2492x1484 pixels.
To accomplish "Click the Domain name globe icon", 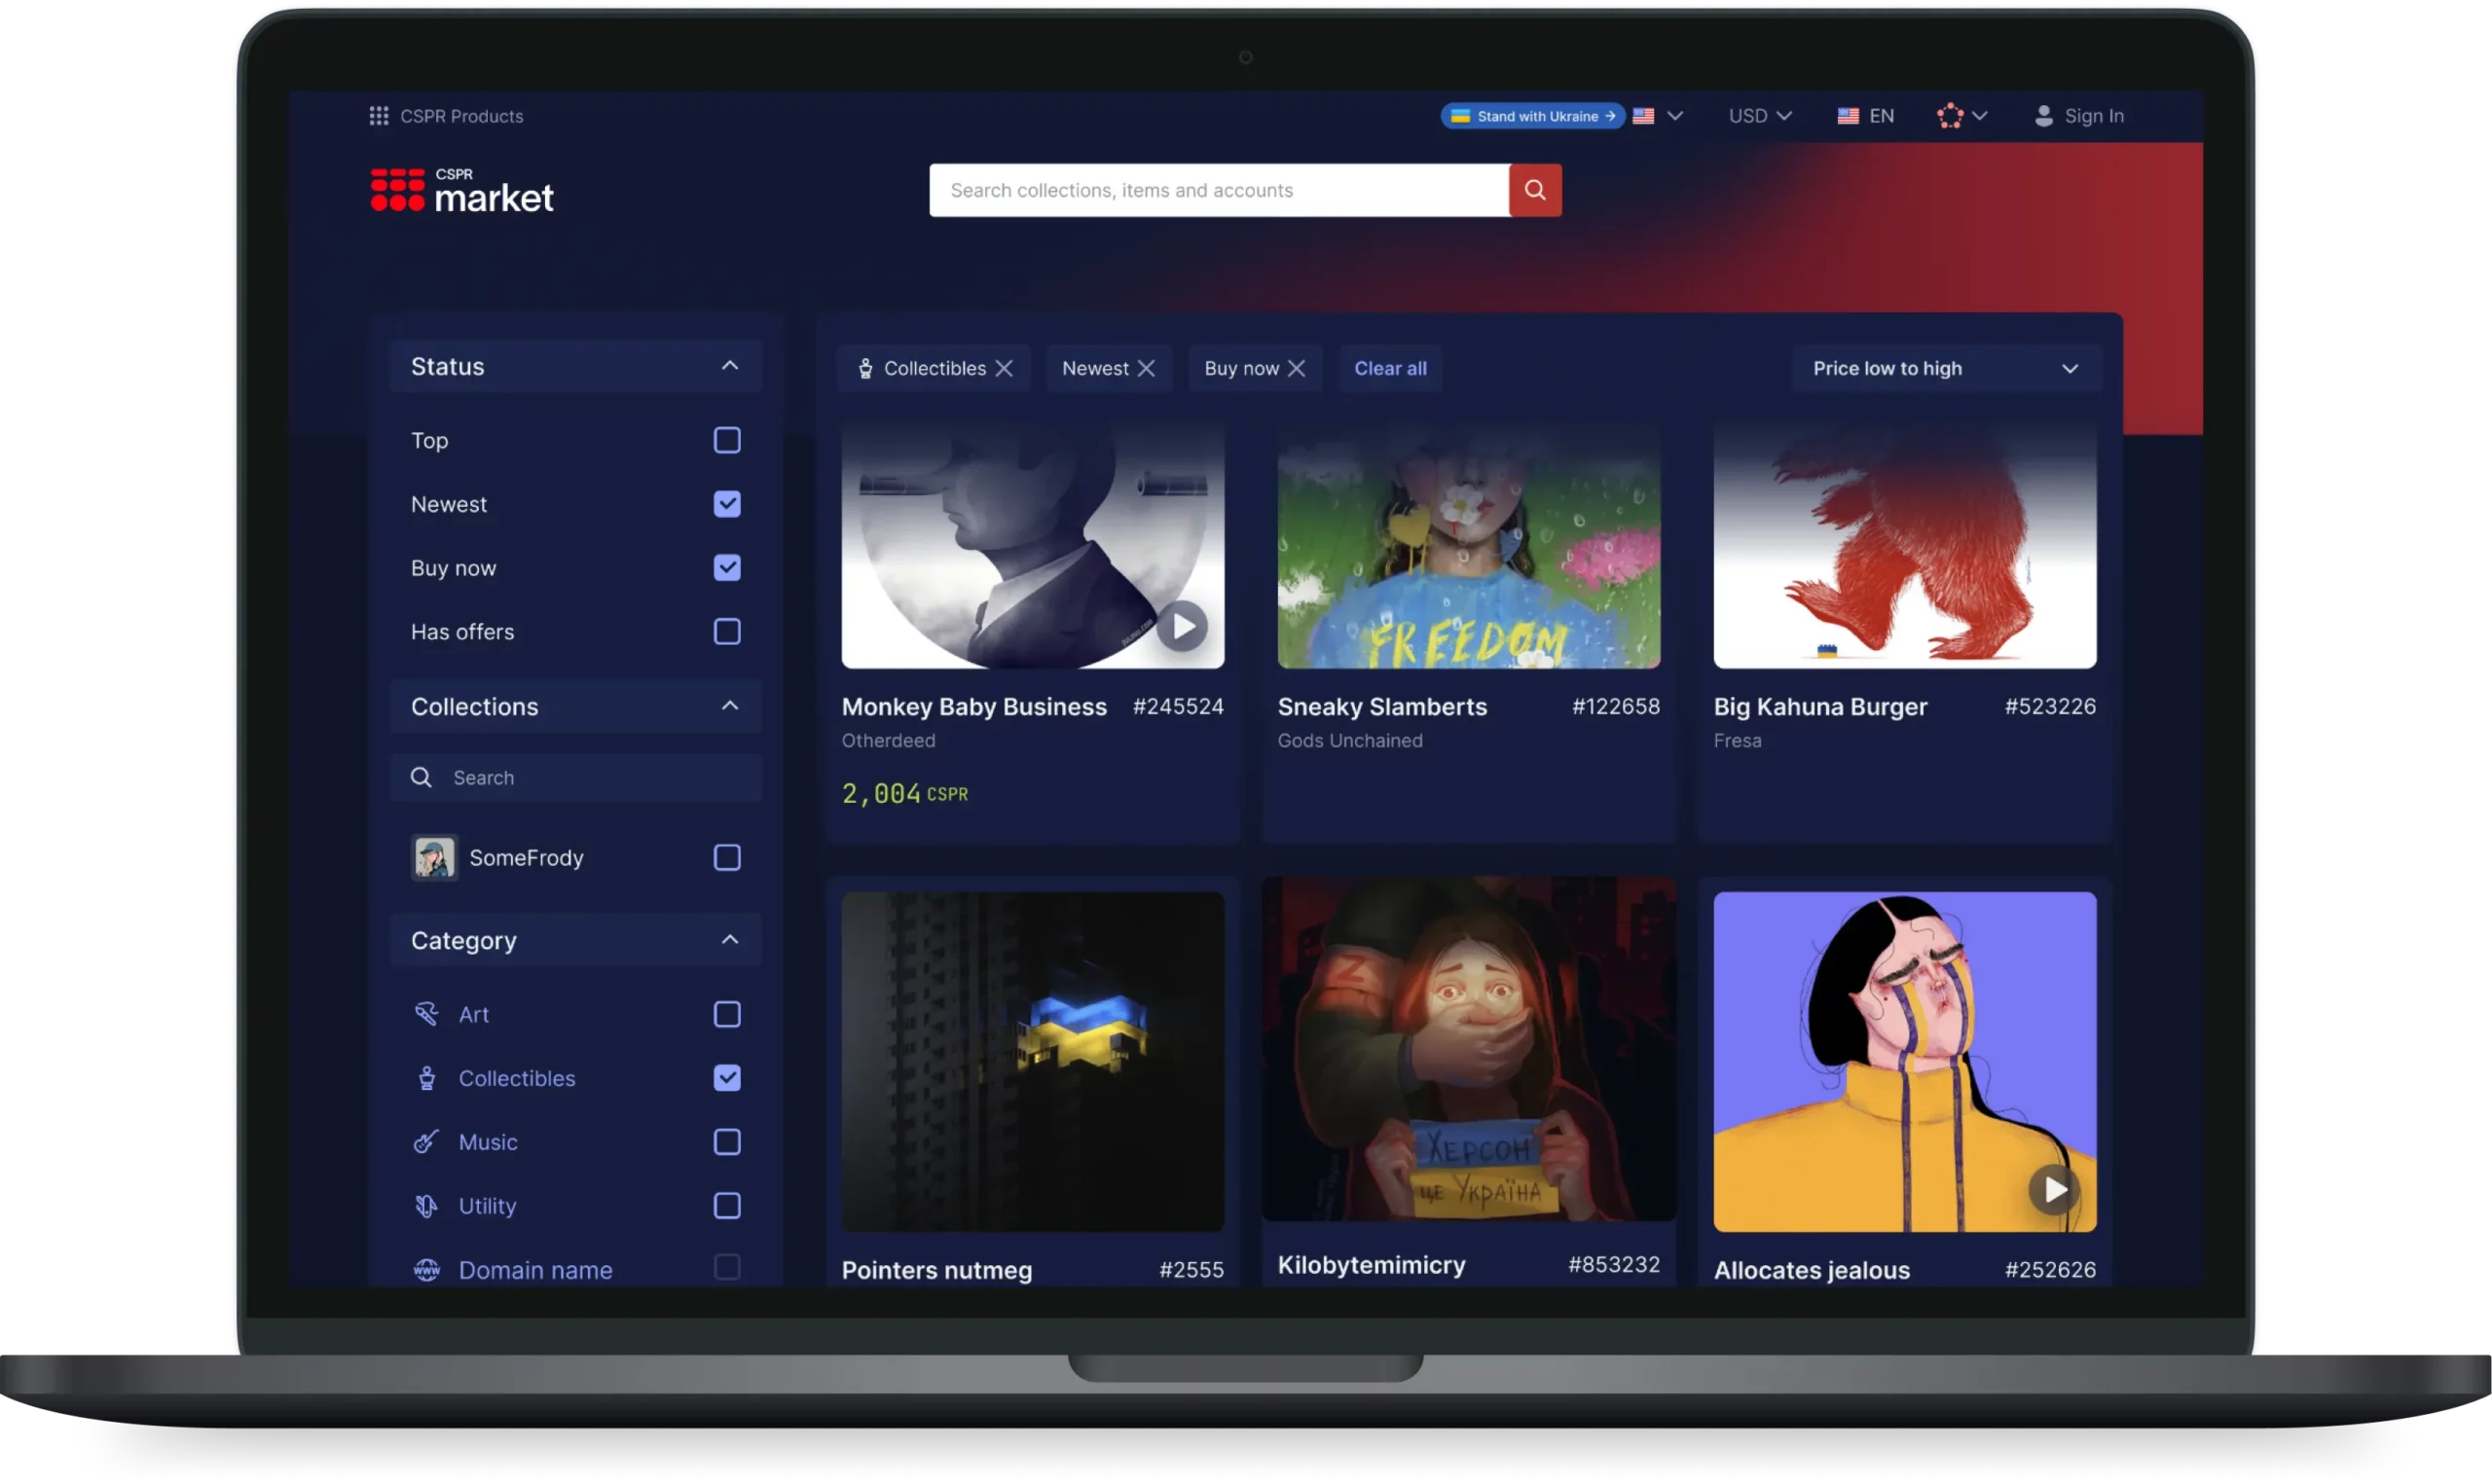I will pyautogui.click(x=426, y=1270).
